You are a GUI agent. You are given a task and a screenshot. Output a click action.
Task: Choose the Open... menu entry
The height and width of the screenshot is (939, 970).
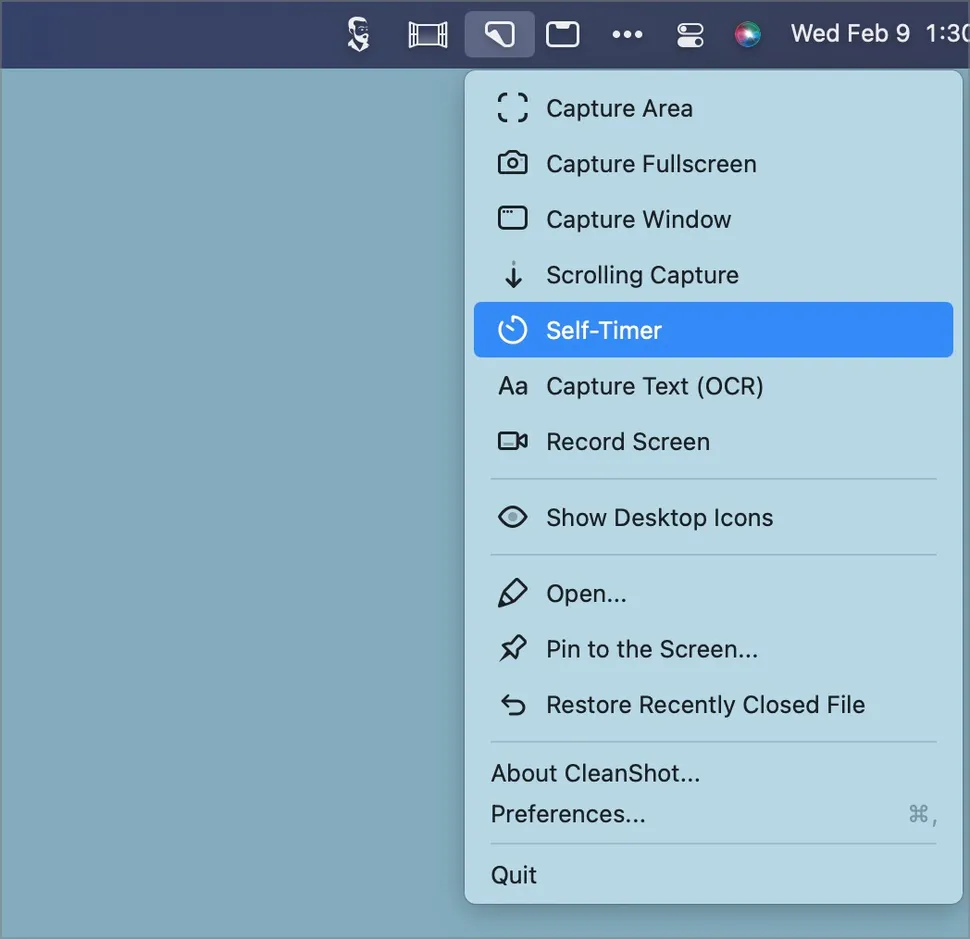tap(586, 594)
